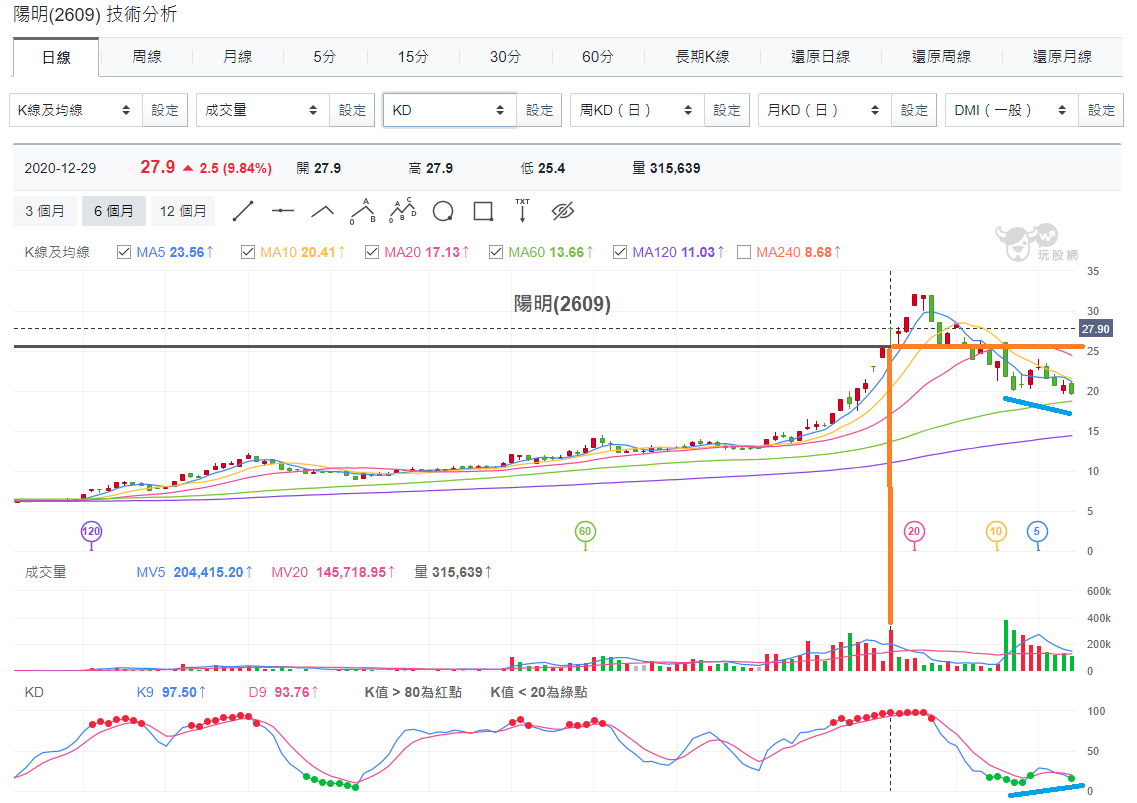The width and height of the screenshot is (1137, 803).
Task: Click the 5 moving average marker
Action: pyautogui.click(x=1038, y=532)
